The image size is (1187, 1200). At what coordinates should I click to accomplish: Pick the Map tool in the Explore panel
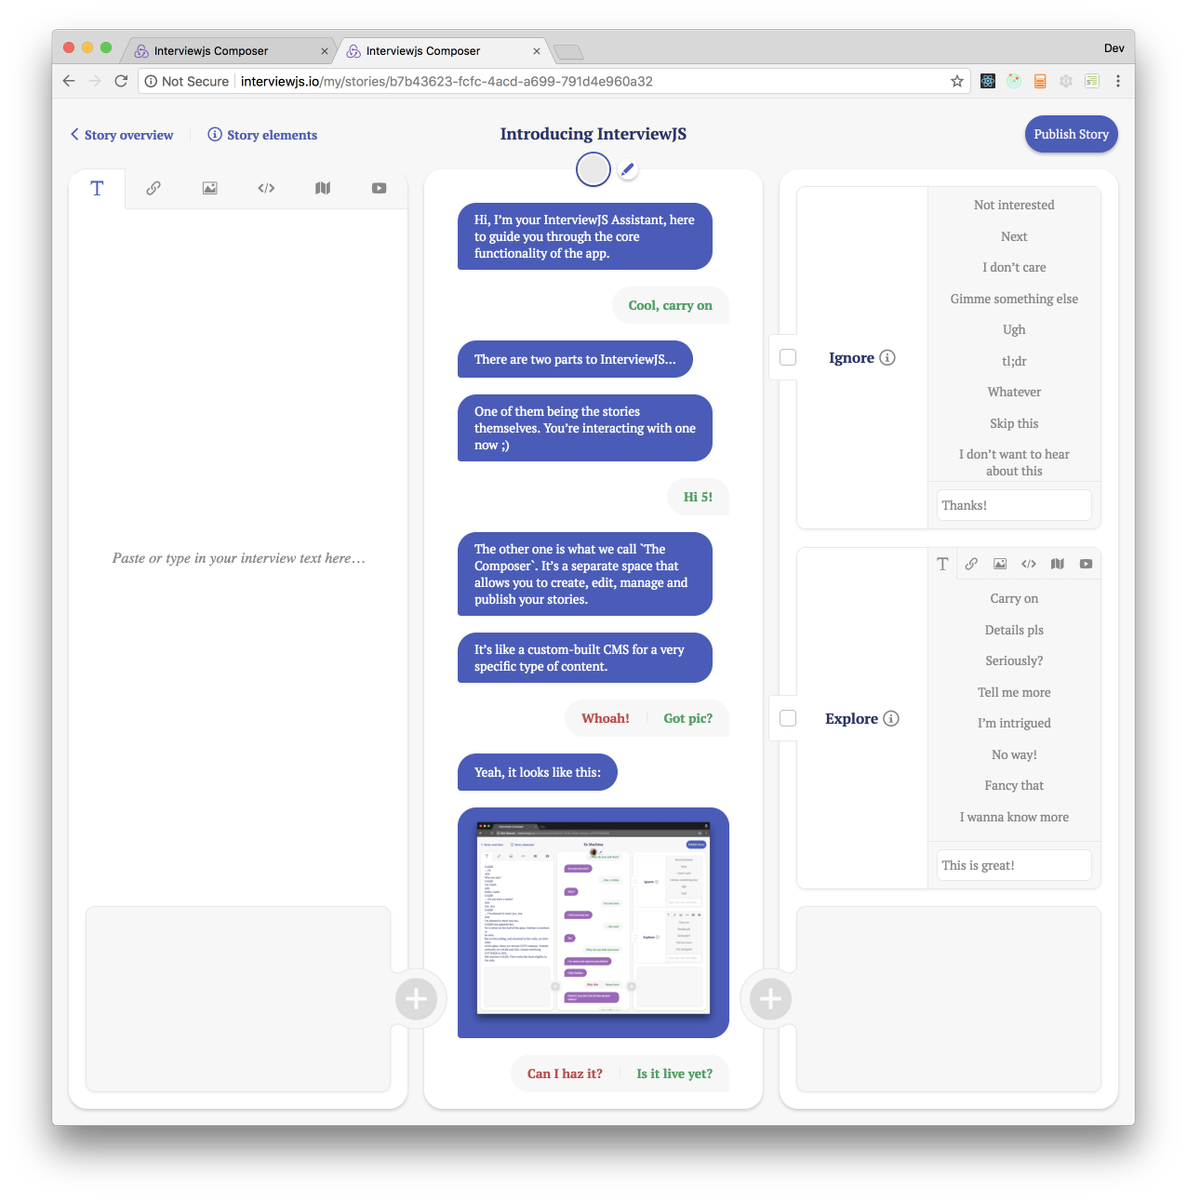point(1057,563)
